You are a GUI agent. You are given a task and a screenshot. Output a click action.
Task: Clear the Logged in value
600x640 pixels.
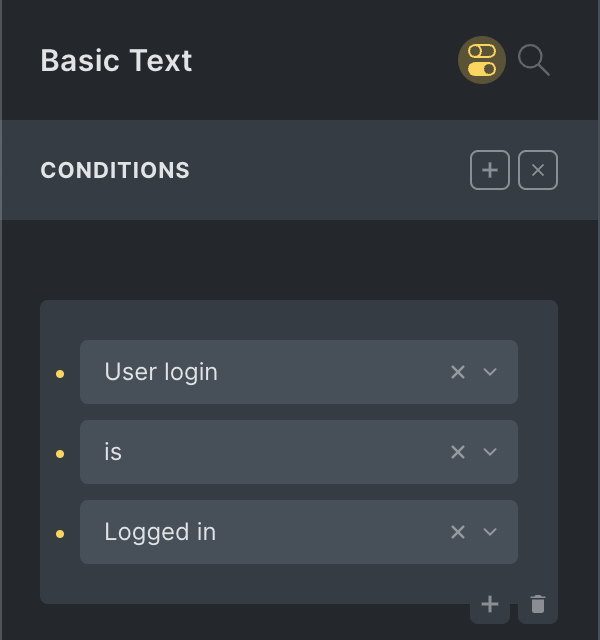coord(458,532)
